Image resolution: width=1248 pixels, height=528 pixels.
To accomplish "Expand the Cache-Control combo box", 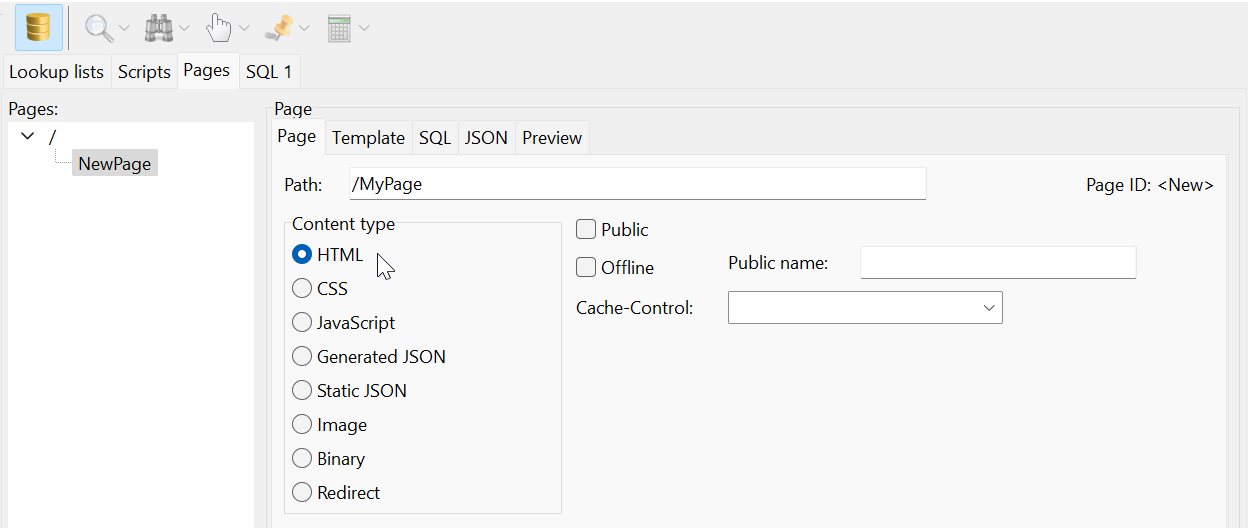I will click(989, 308).
